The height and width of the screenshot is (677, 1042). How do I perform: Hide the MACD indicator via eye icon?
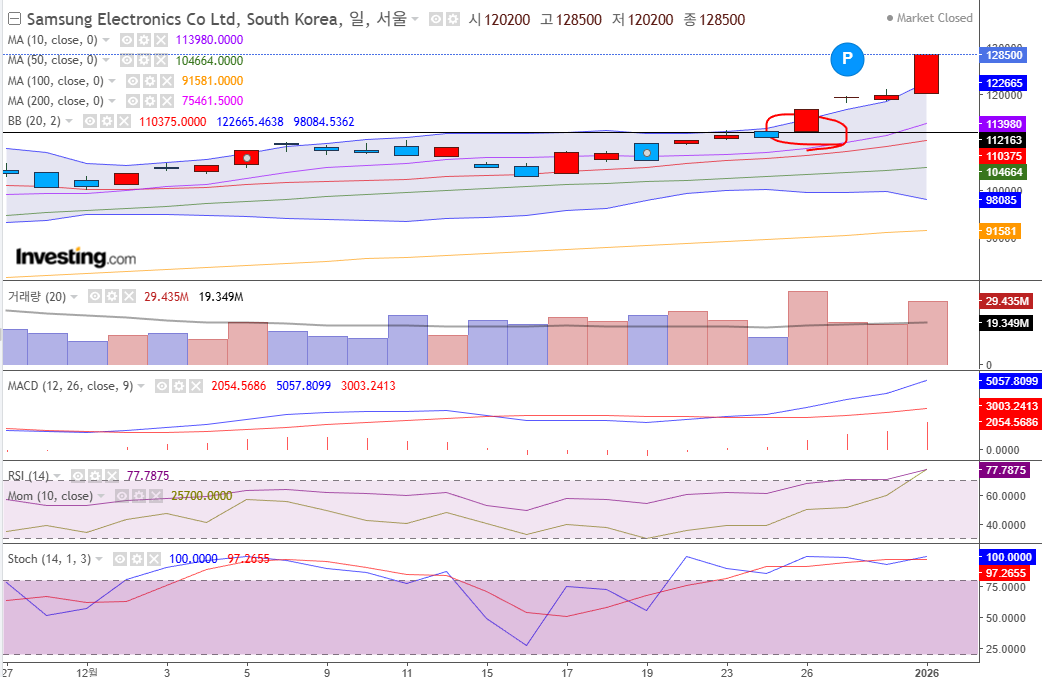click(x=161, y=386)
